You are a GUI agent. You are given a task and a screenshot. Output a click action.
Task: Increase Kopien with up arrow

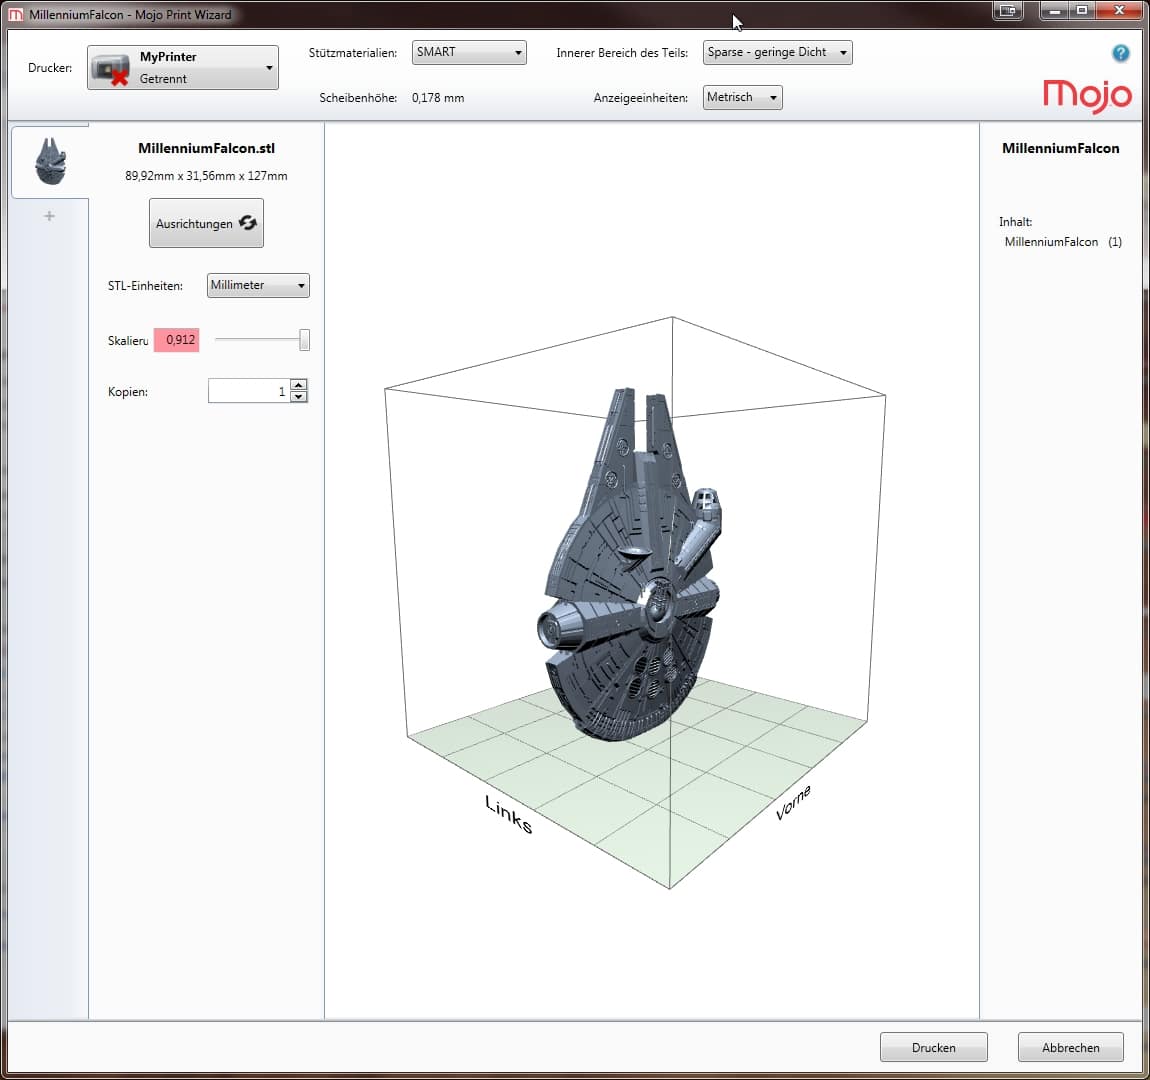[x=299, y=385]
